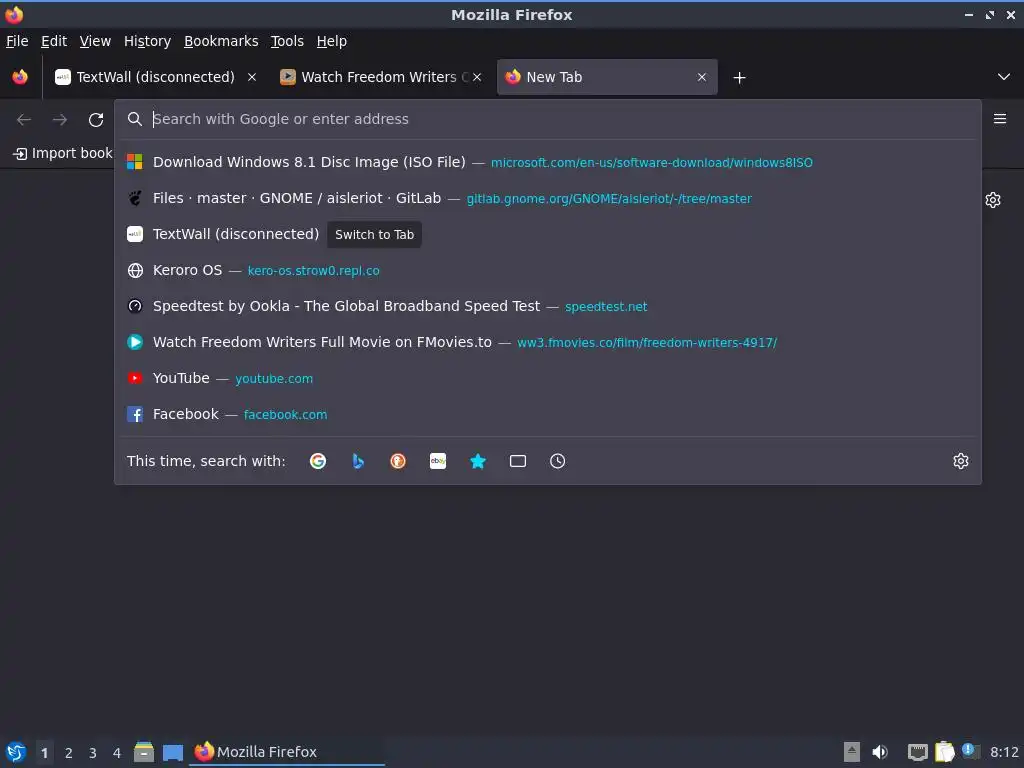Open the system start menu icon

16,752
